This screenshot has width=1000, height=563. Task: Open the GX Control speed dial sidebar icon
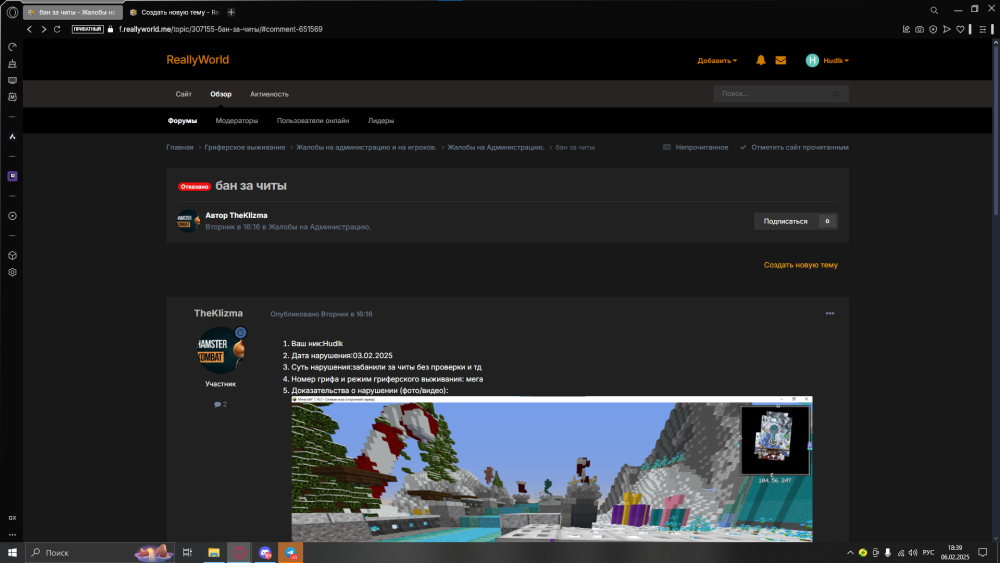pos(12,47)
